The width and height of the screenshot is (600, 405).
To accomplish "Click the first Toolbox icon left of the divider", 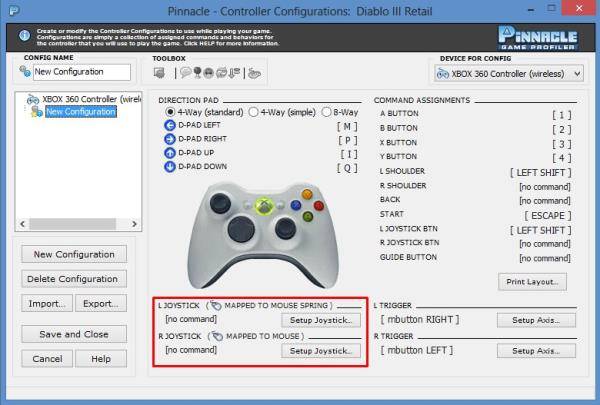I will tap(159, 73).
